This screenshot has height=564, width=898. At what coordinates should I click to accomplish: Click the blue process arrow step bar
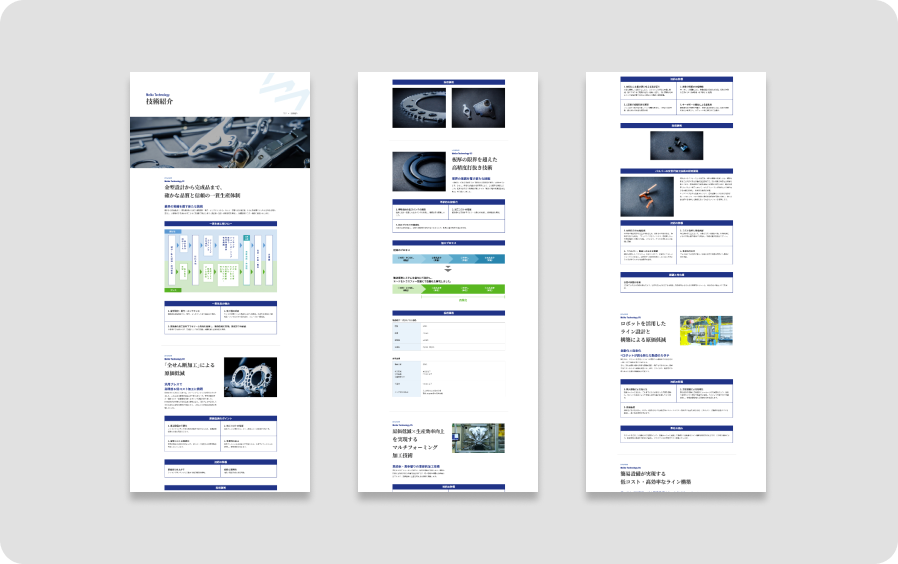448,259
